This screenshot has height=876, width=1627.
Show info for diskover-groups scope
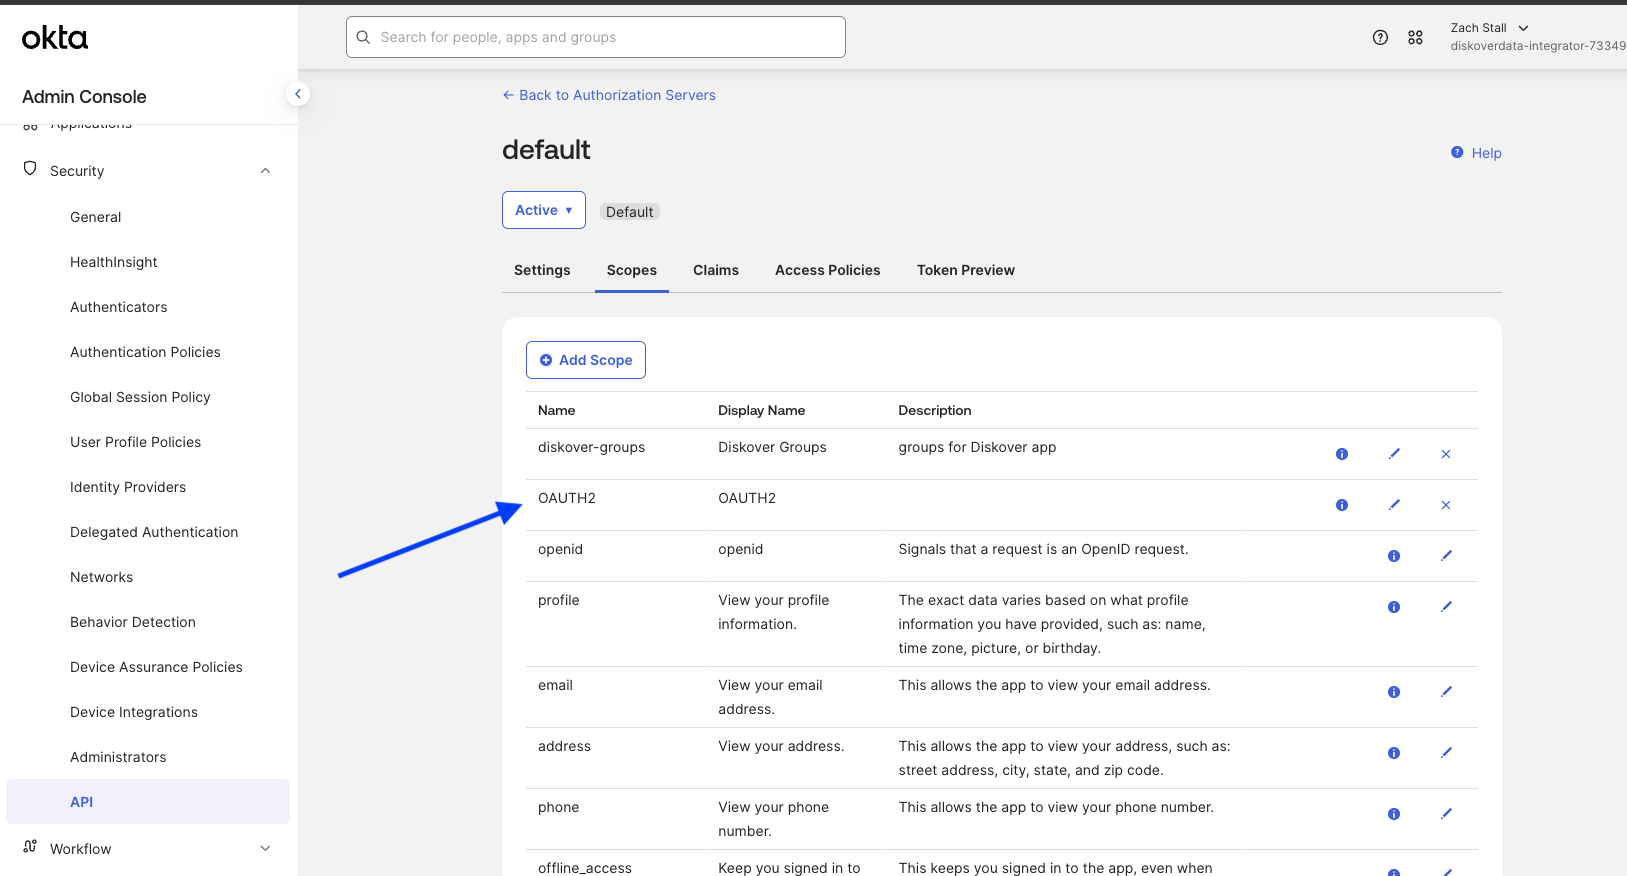(x=1342, y=454)
